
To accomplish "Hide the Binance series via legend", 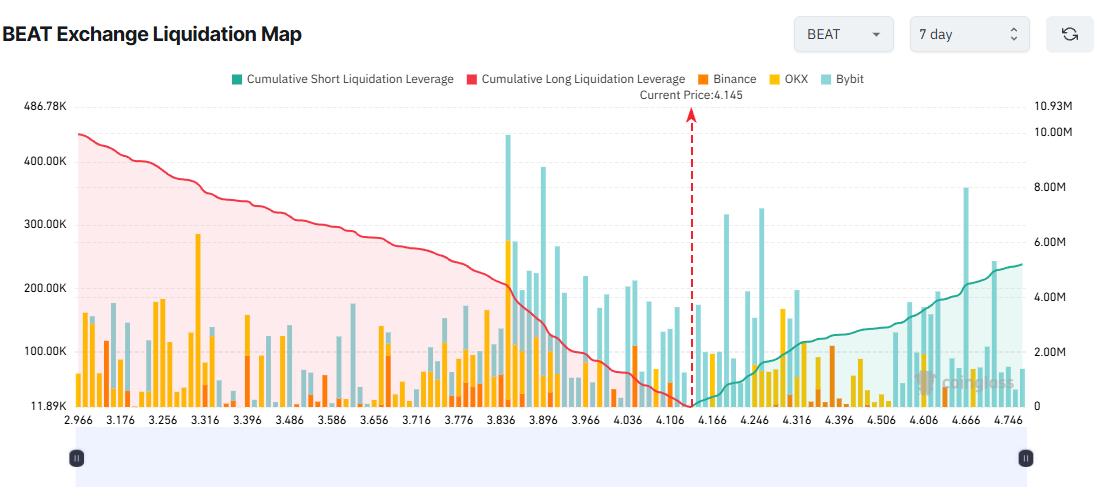I will [734, 79].
